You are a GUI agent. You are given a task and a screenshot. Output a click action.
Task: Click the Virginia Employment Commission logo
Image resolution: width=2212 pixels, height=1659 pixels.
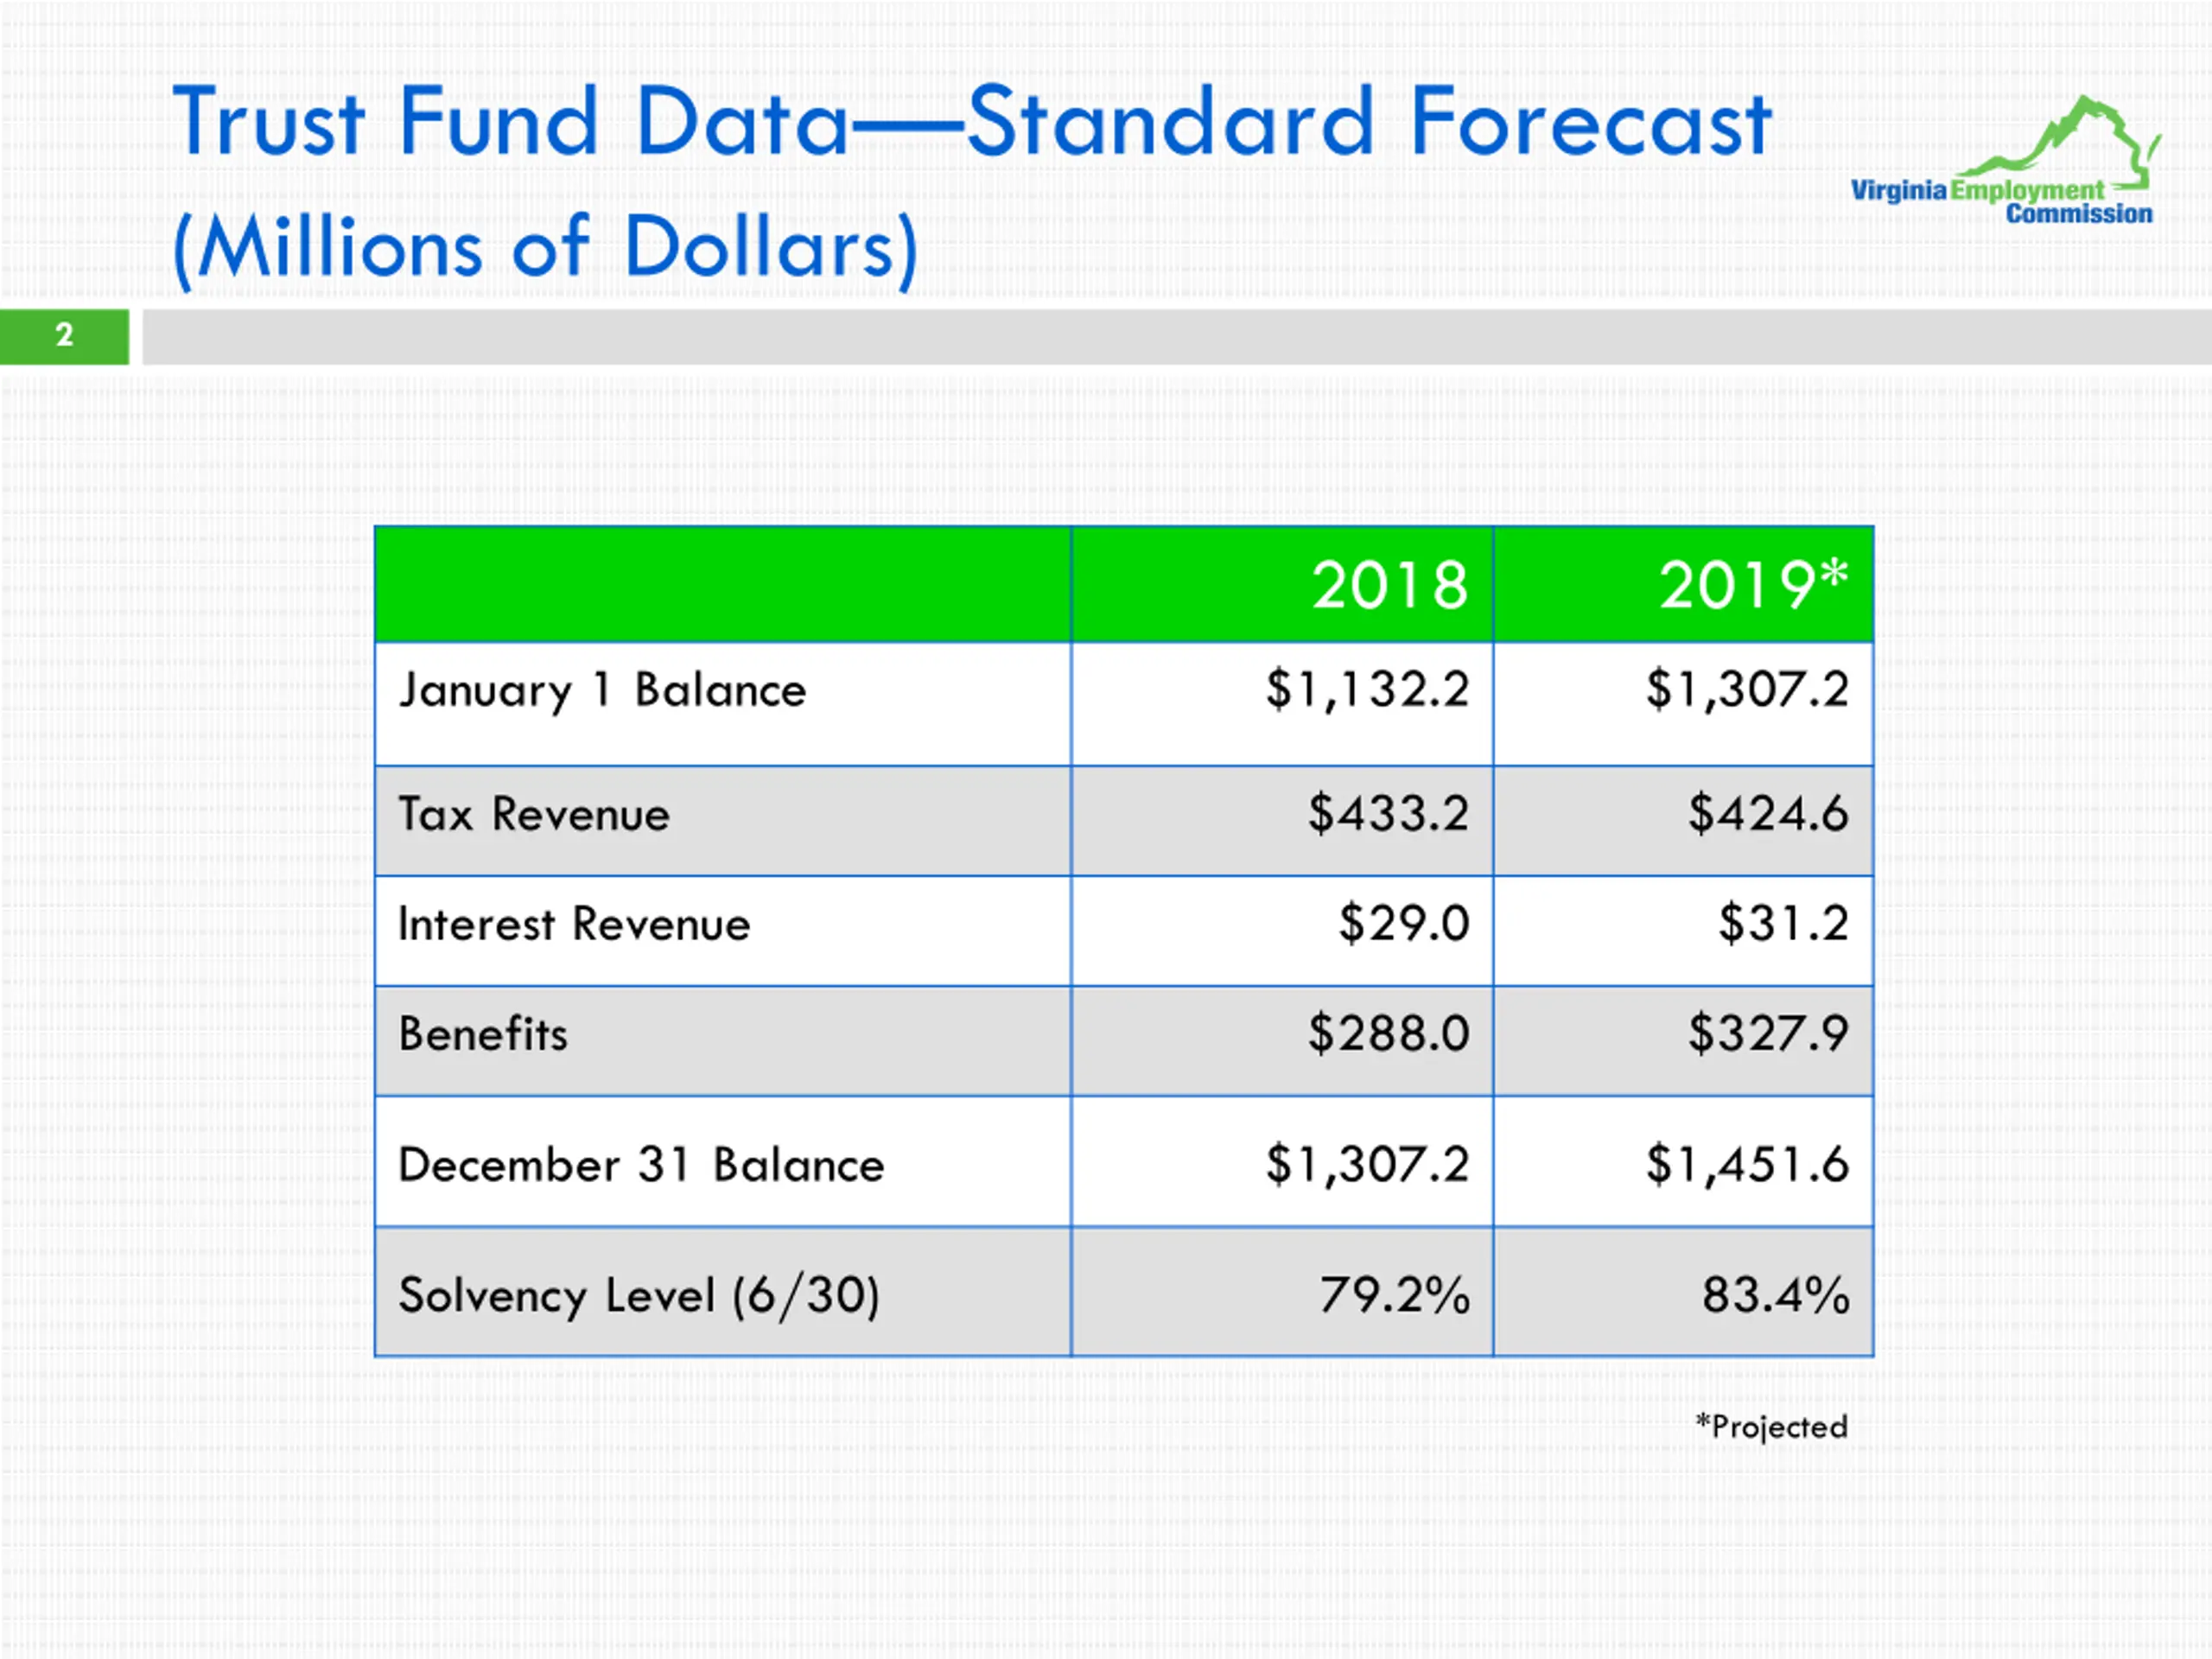[x=2004, y=161]
